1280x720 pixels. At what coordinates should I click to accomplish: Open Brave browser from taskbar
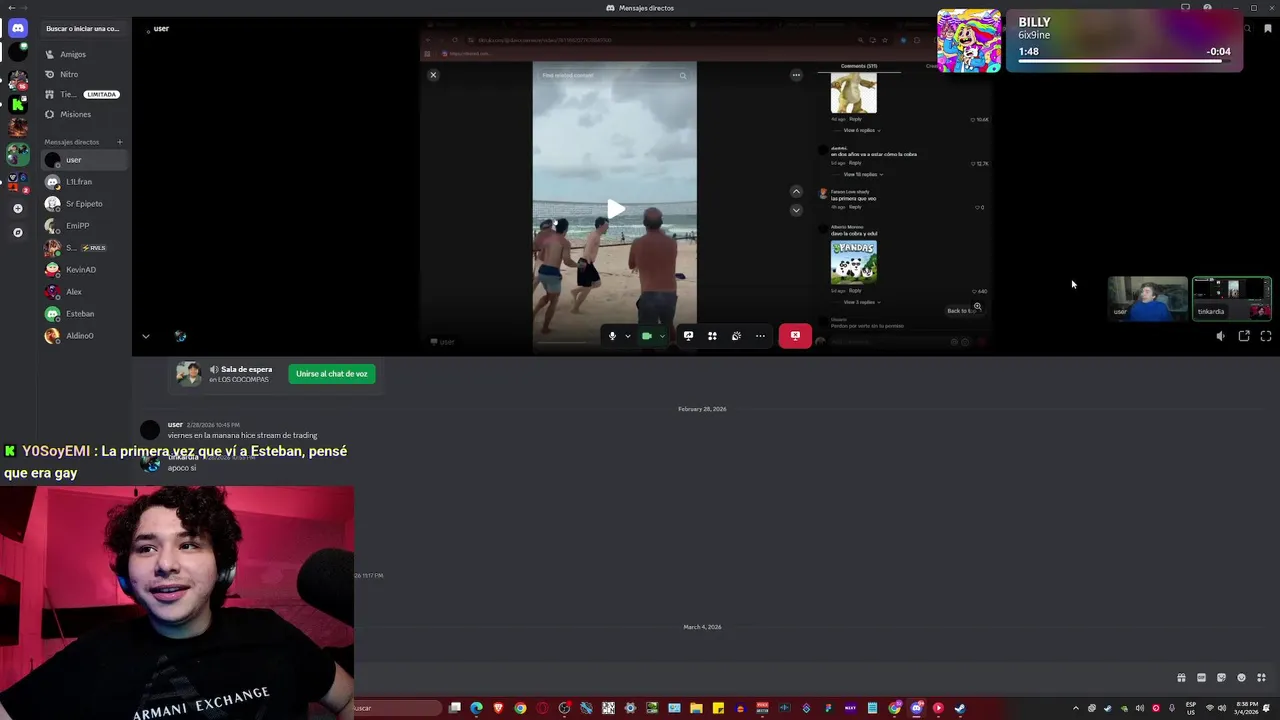pyautogui.click(x=498, y=708)
